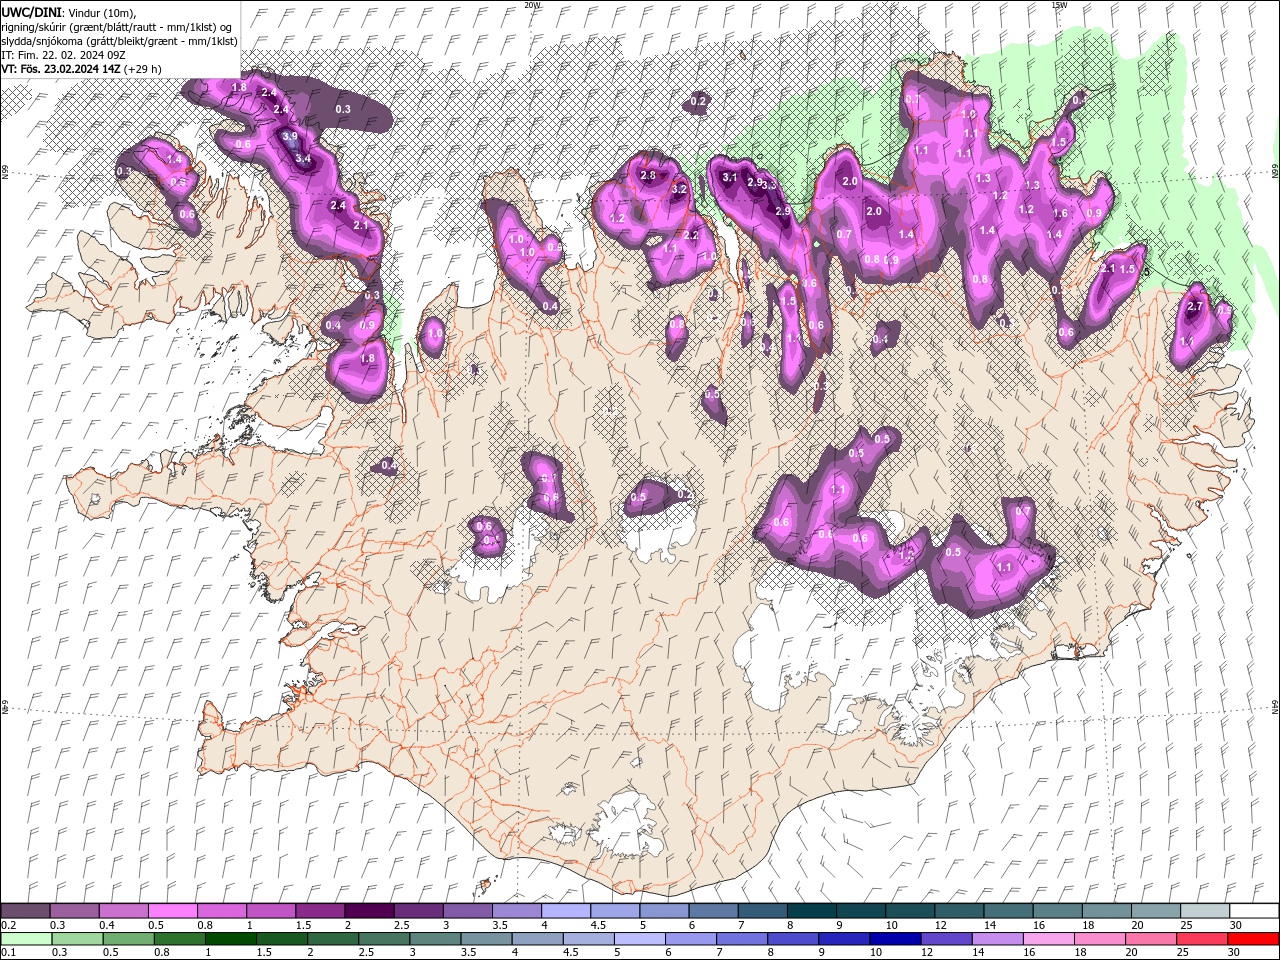1280x960 pixels.
Task: Click the 2.2 snowfall value on the map
Action: point(691,236)
